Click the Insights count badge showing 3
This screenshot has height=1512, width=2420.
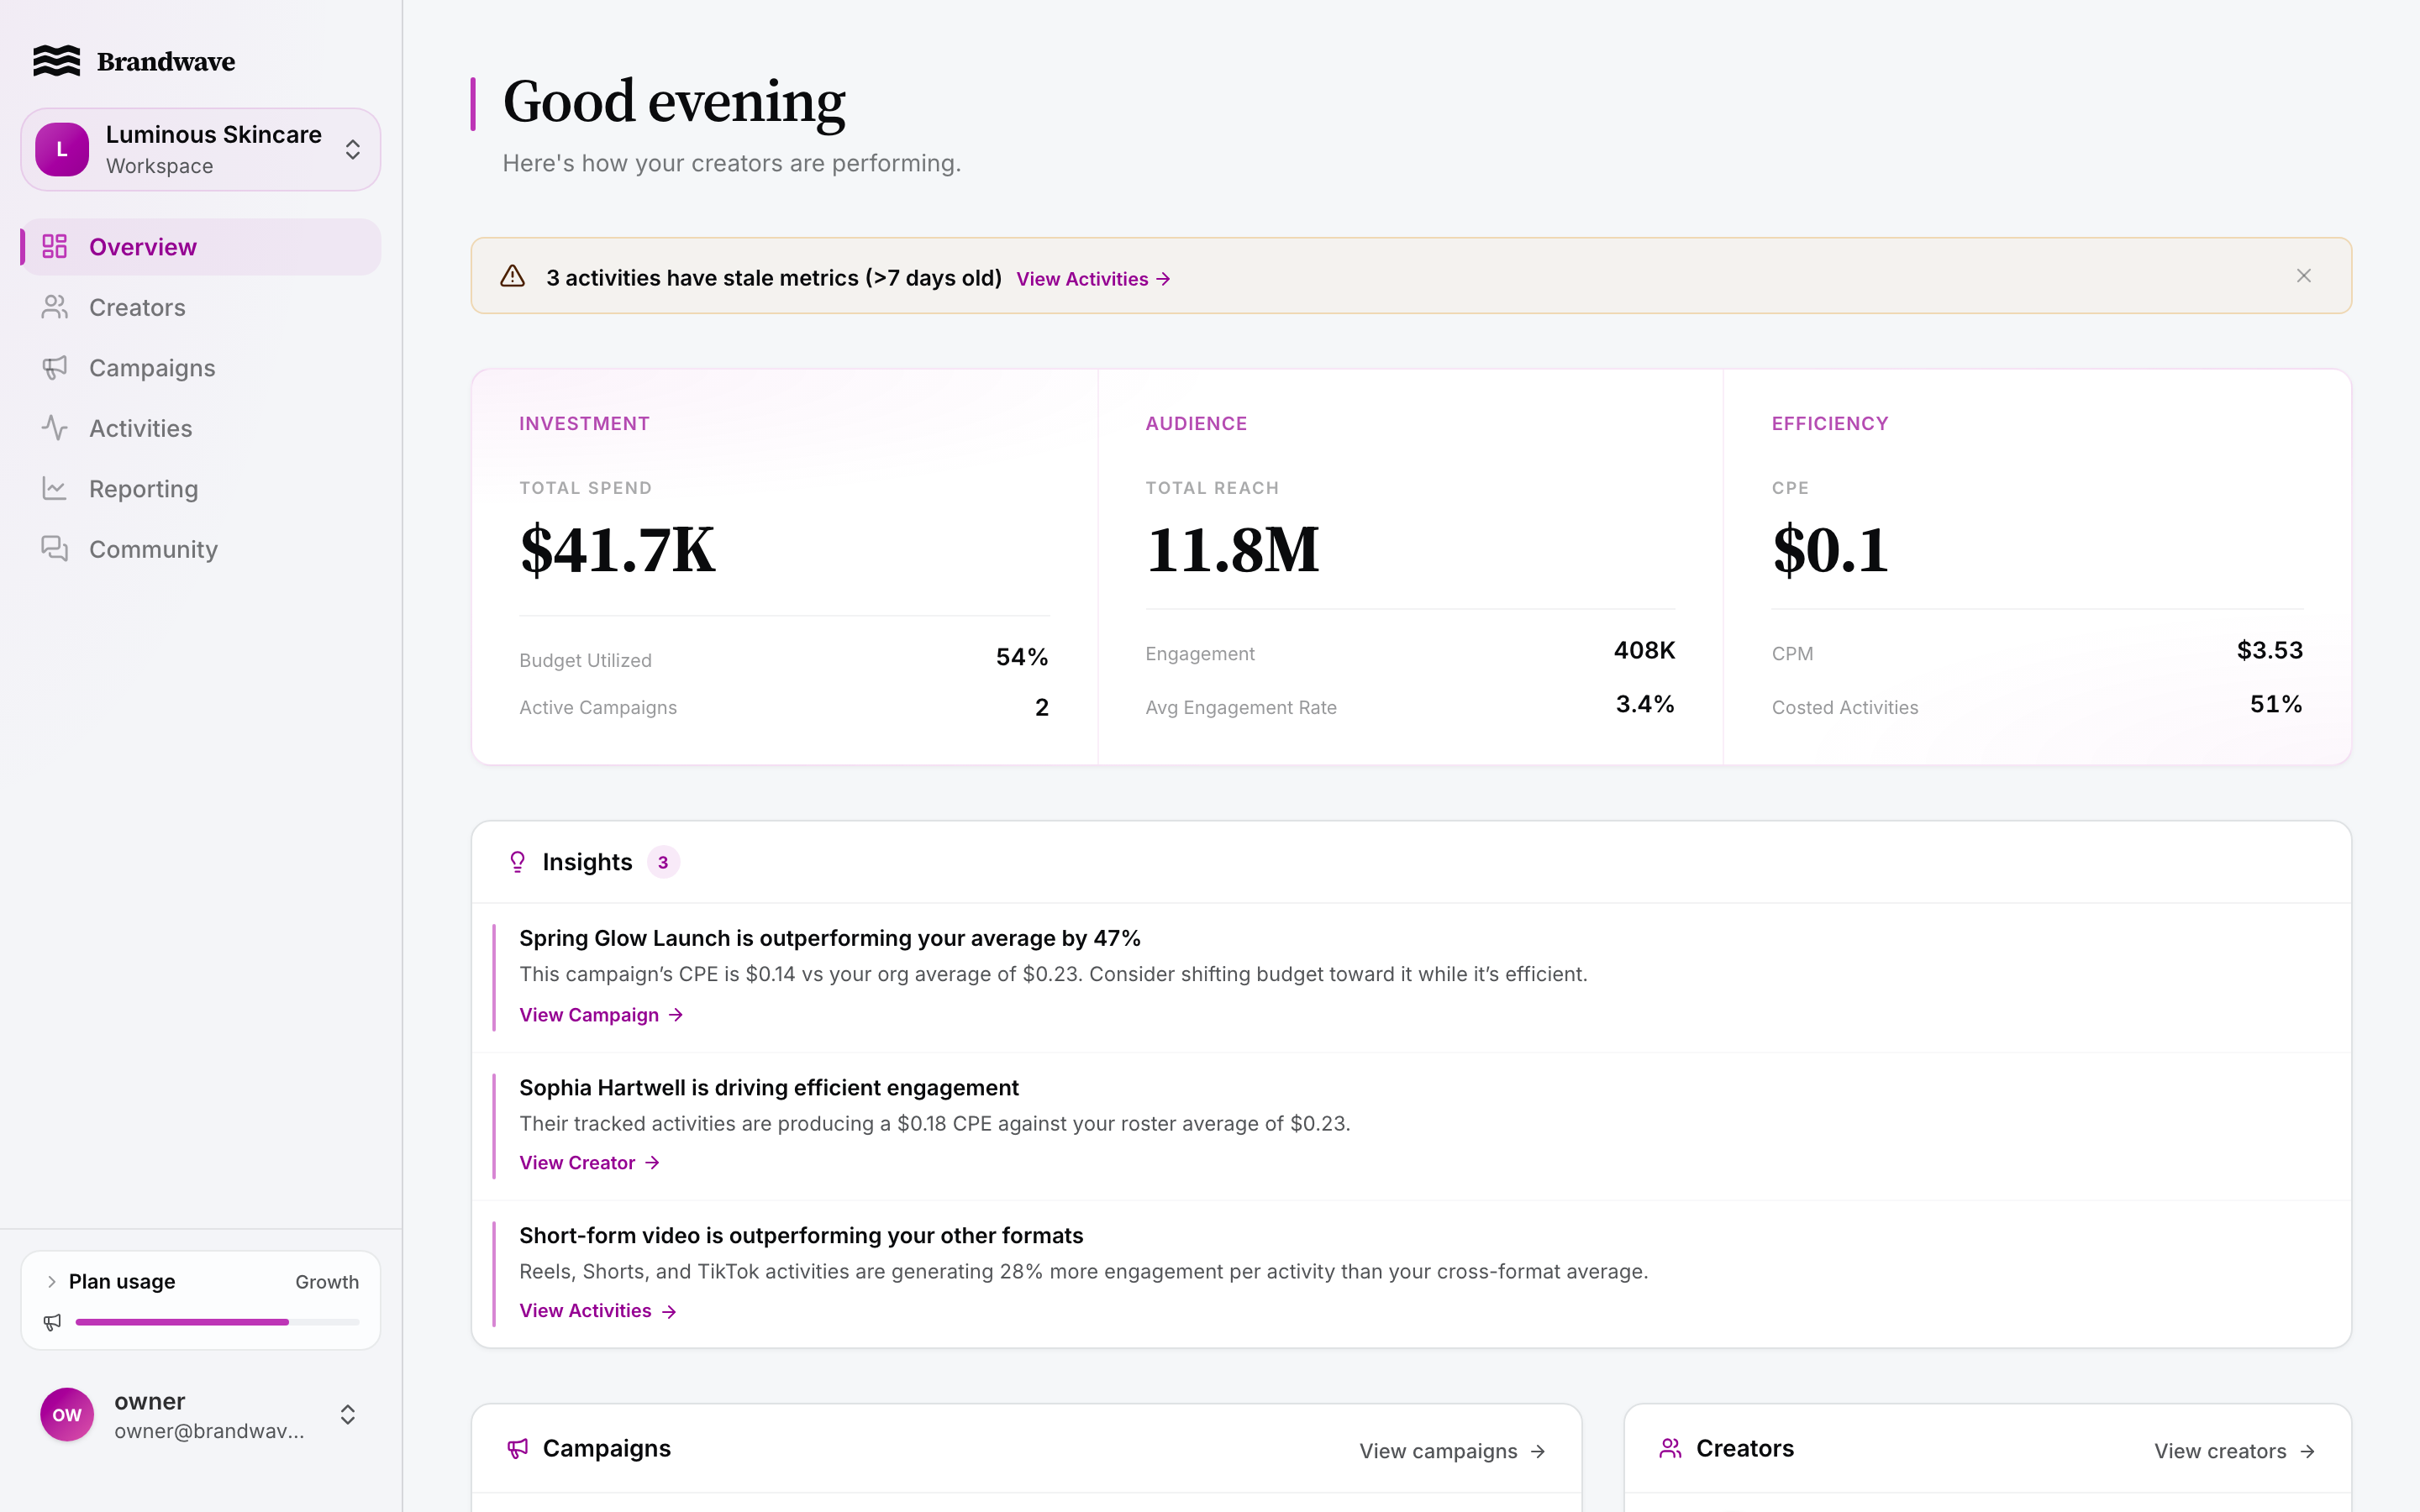(663, 862)
